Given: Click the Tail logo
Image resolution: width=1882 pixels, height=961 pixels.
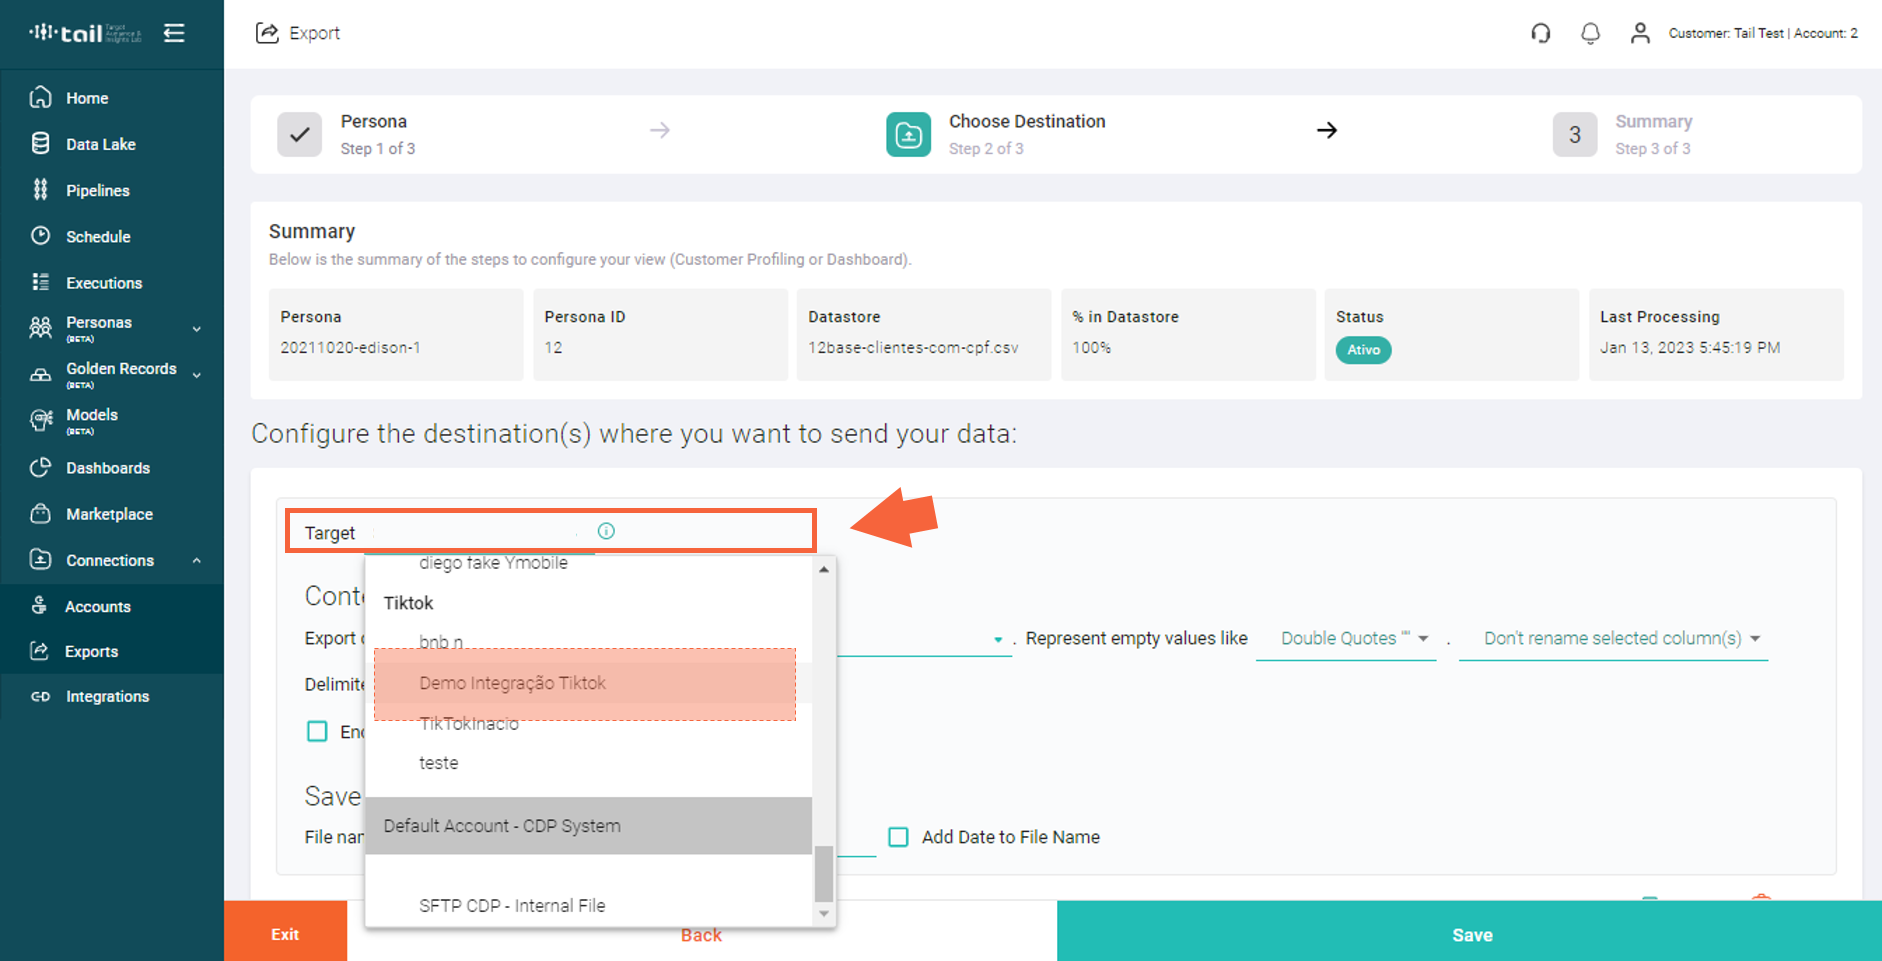Looking at the screenshot, I should pyautogui.click(x=85, y=33).
